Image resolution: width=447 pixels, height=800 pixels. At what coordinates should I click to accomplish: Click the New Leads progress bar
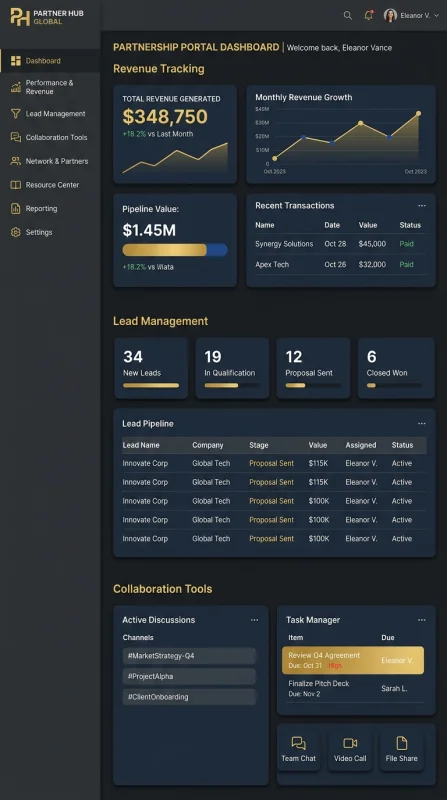[151, 386]
